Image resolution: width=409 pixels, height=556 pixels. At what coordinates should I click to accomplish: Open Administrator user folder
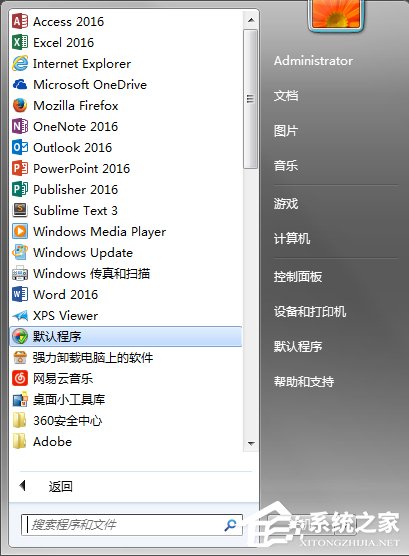(313, 61)
